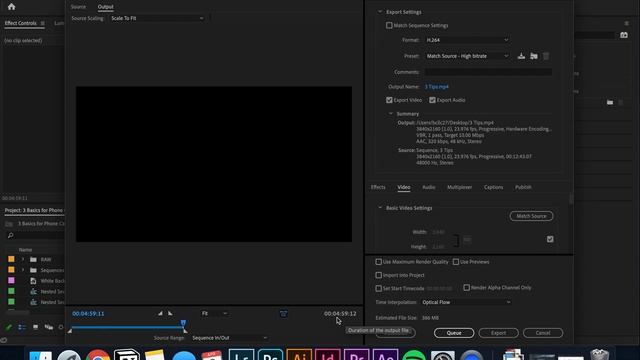Check Import Into Project
The height and width of the screenshot is (360, 640).
point(378,275)
